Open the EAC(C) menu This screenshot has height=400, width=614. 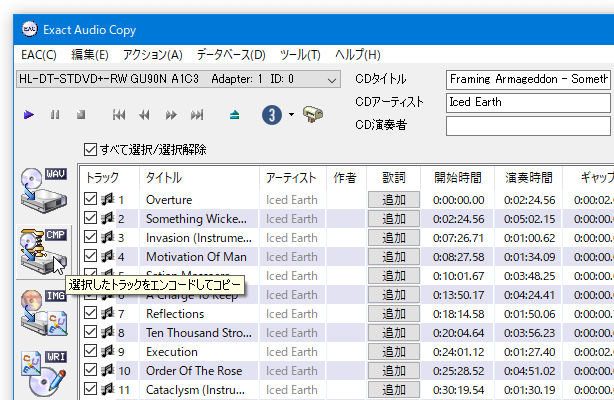pos(39,55)
